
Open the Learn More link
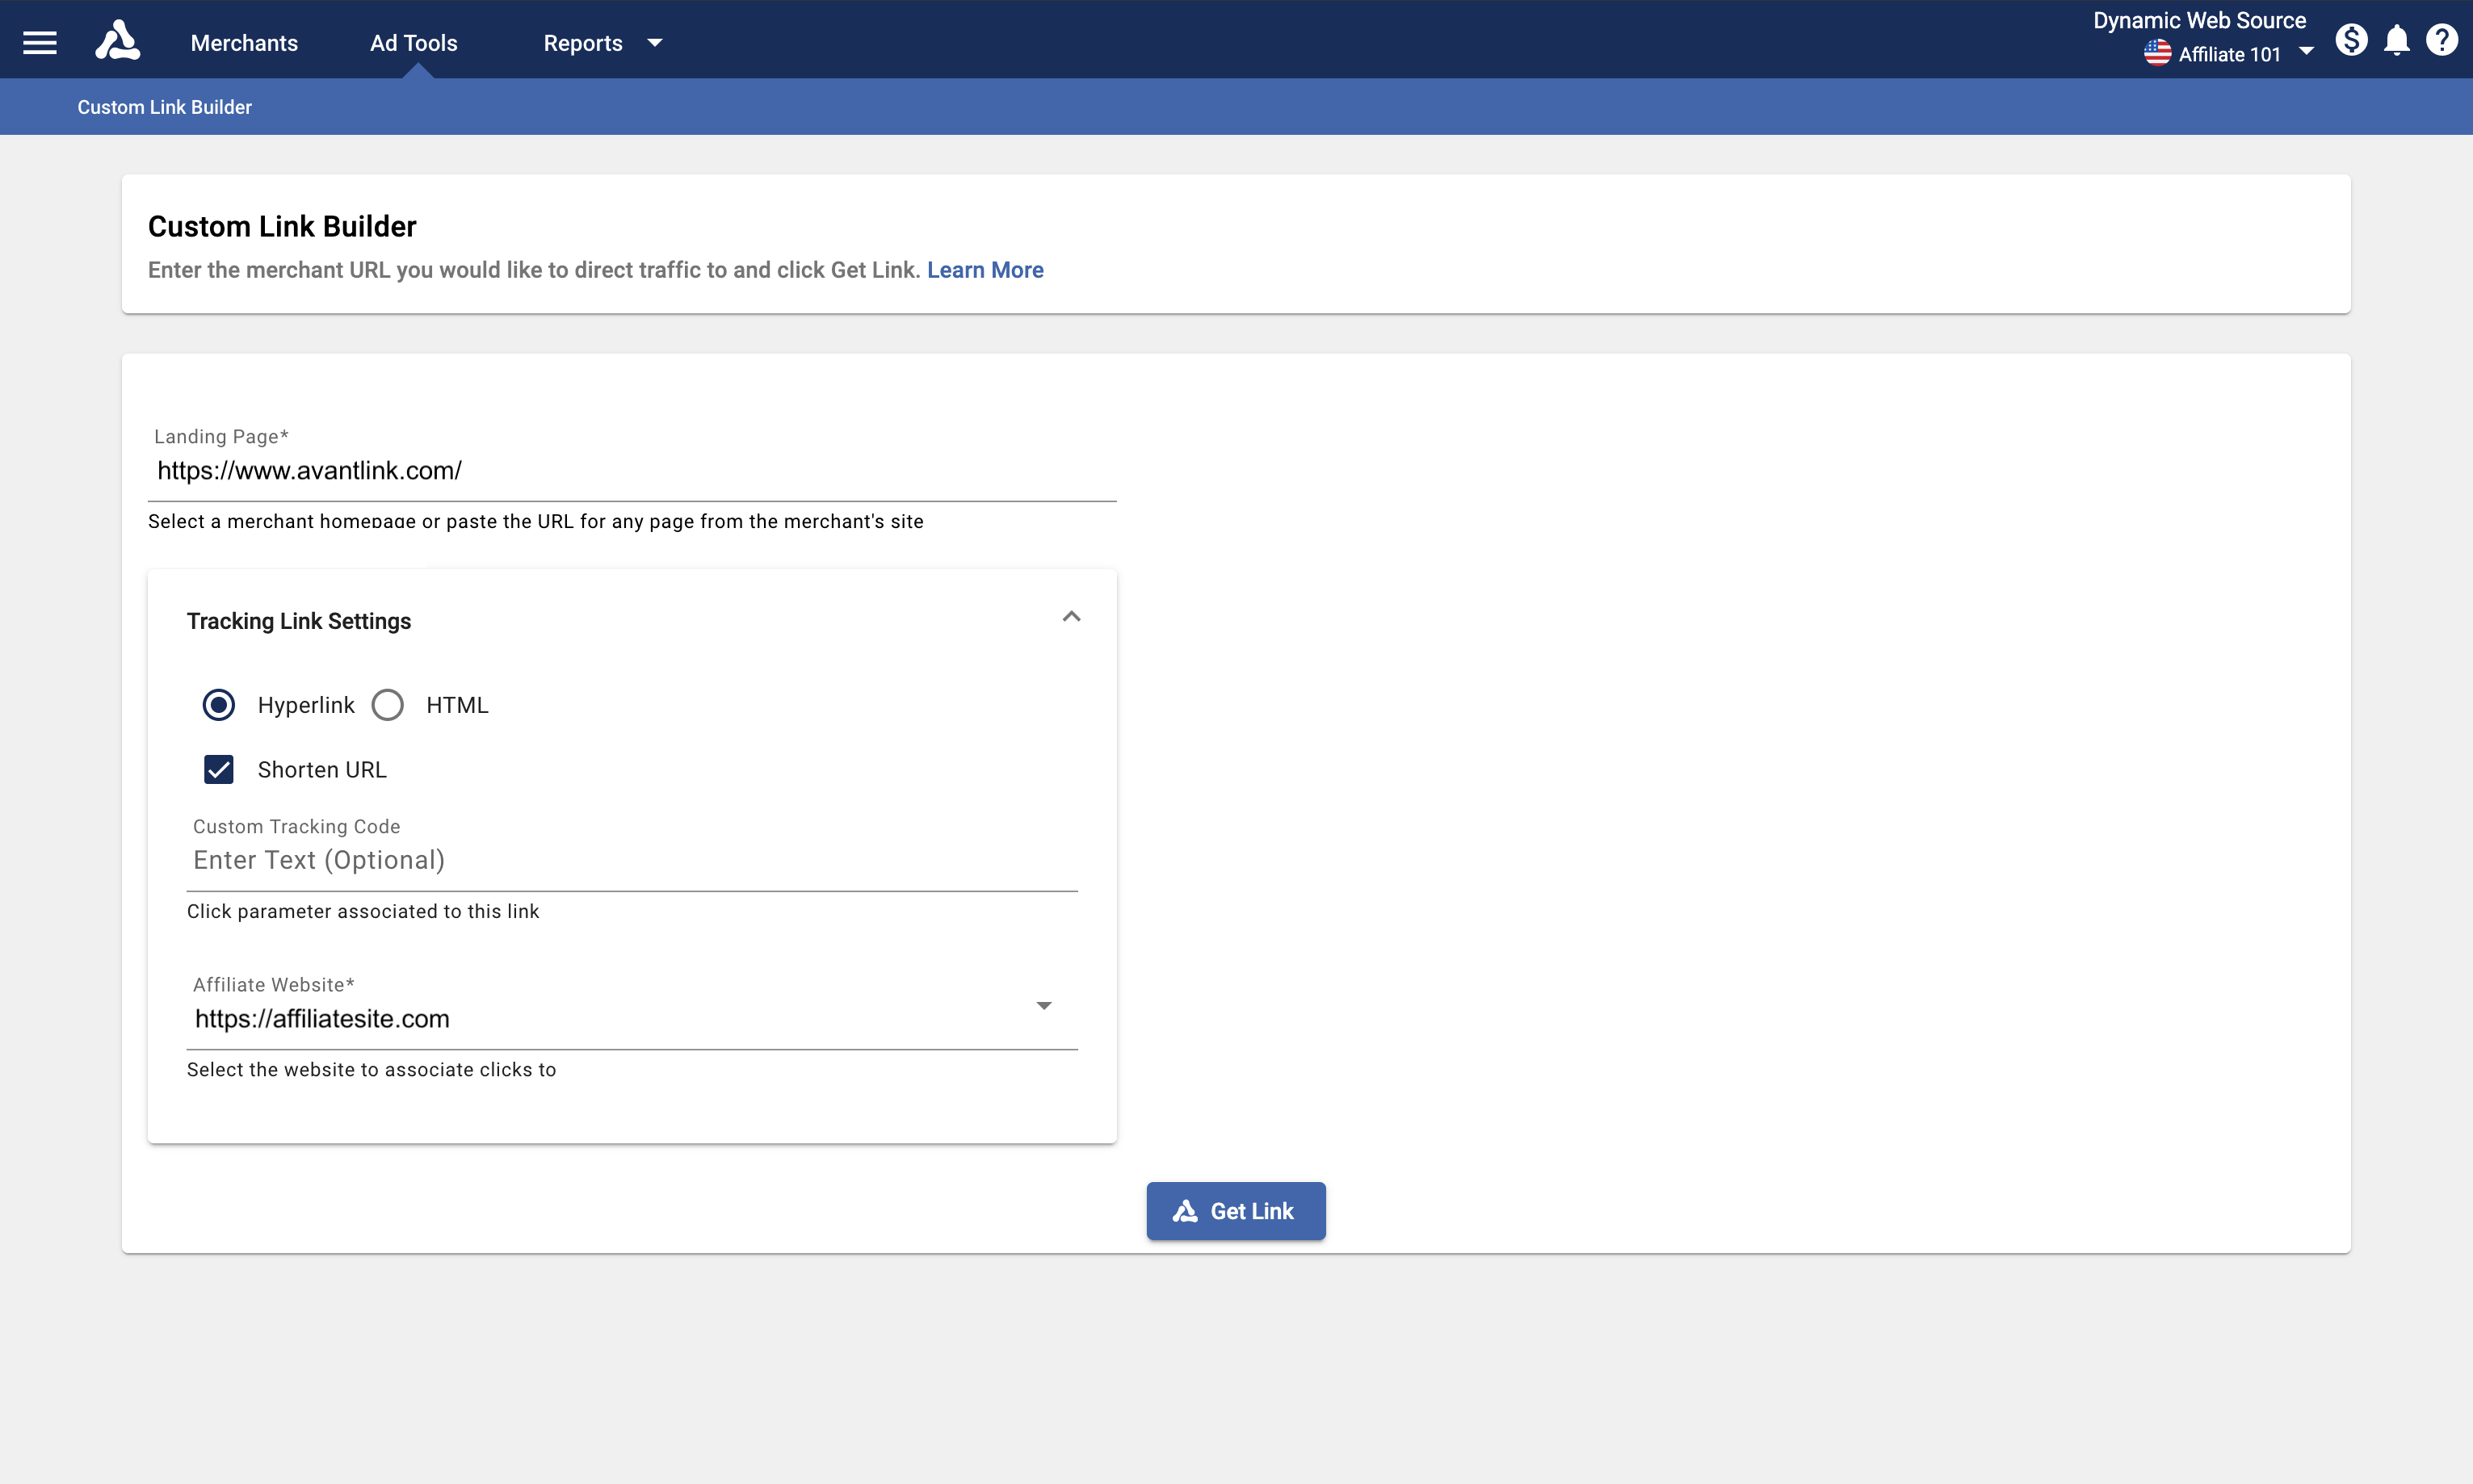coord(985,270)
